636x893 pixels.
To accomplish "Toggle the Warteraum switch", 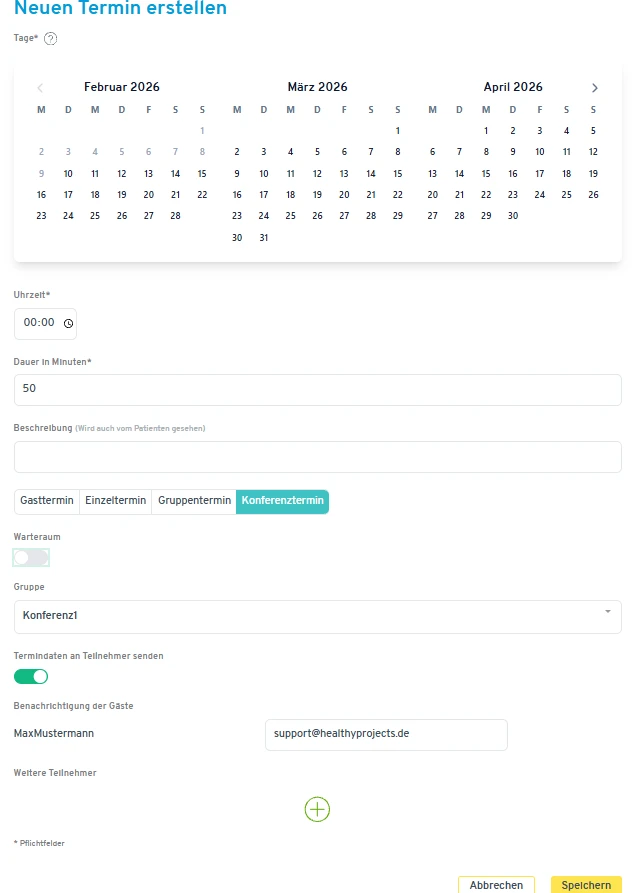I will pos(31,558).
